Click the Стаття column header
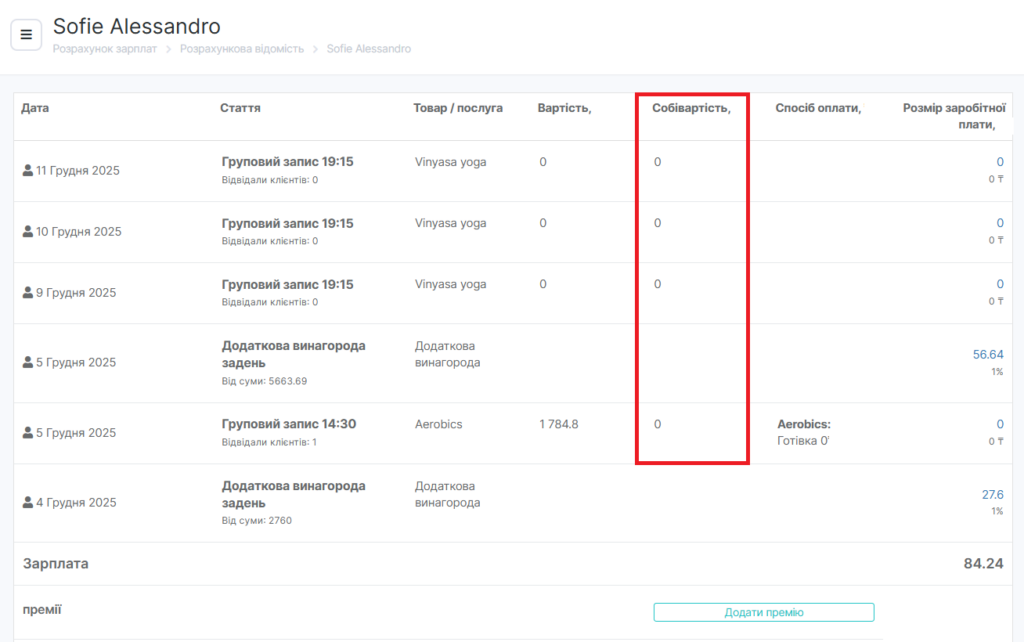This screenshot has width=1024, height=642. [x=240, y=108]
